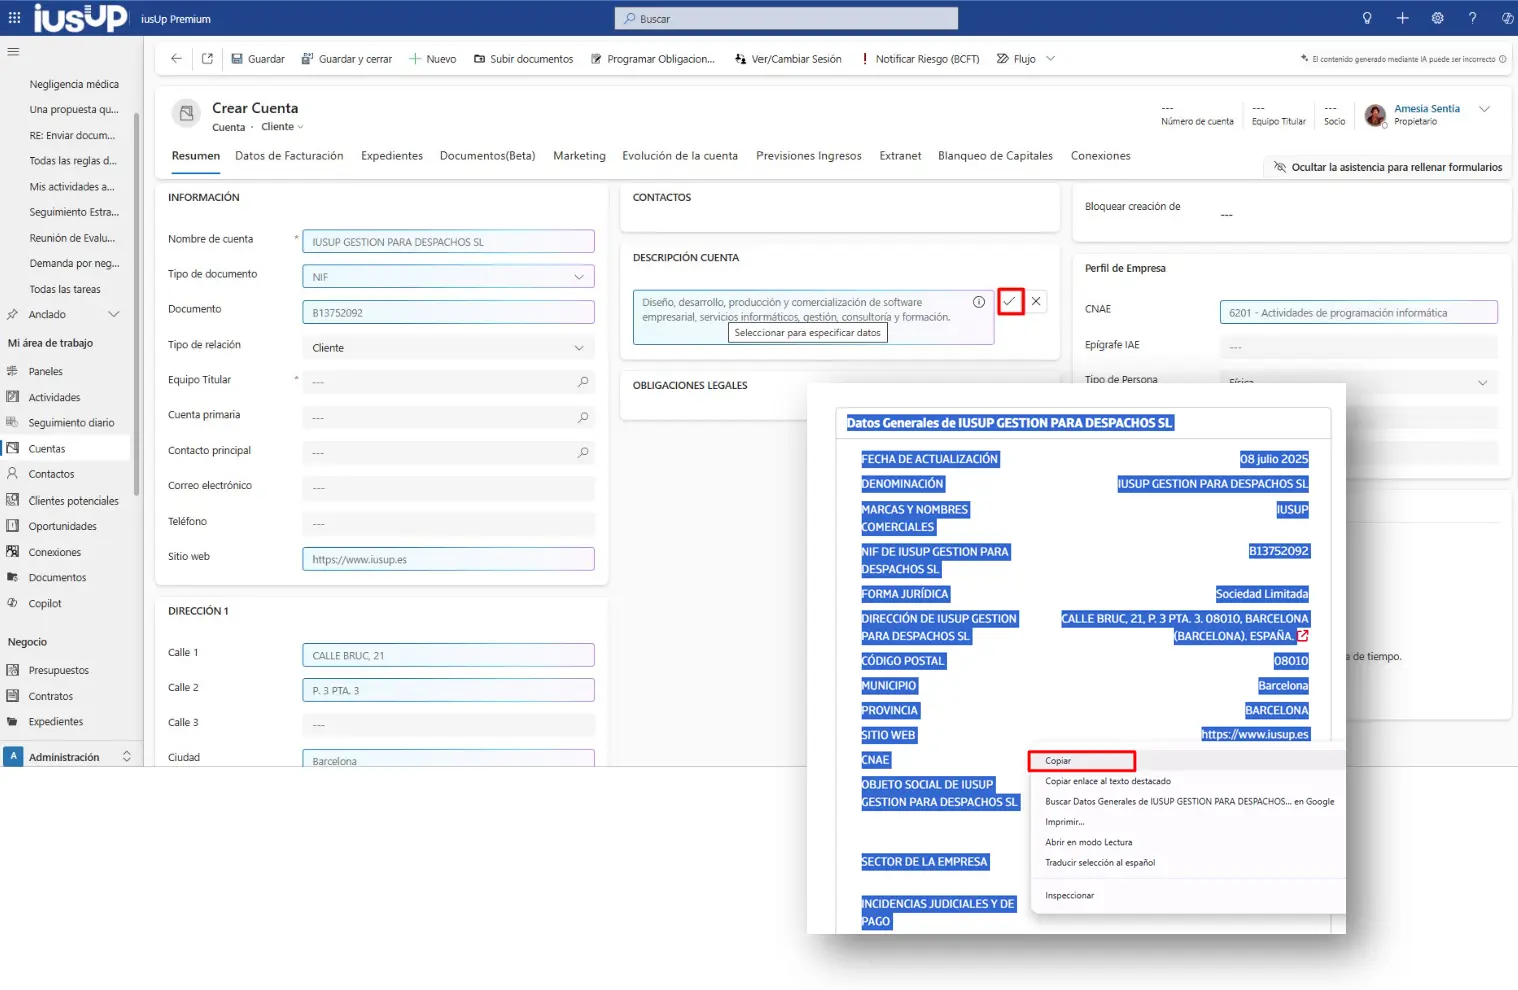Expand the Flujo dropdown chevron
This screenshot has height=990, width=1518.
click(1050, 59)
